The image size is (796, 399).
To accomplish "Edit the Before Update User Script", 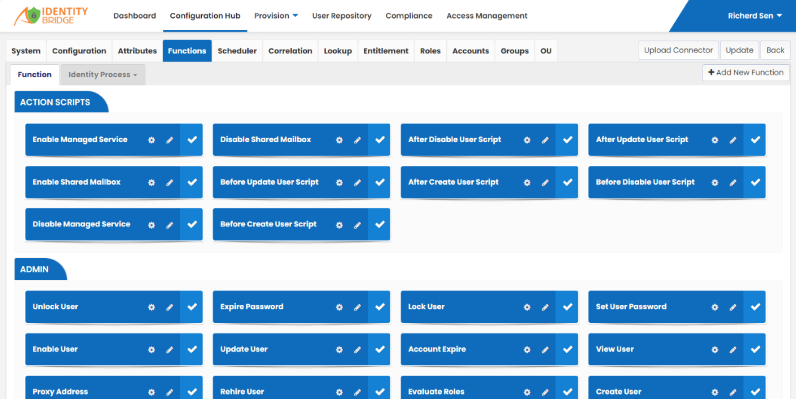I will point(357,183).
